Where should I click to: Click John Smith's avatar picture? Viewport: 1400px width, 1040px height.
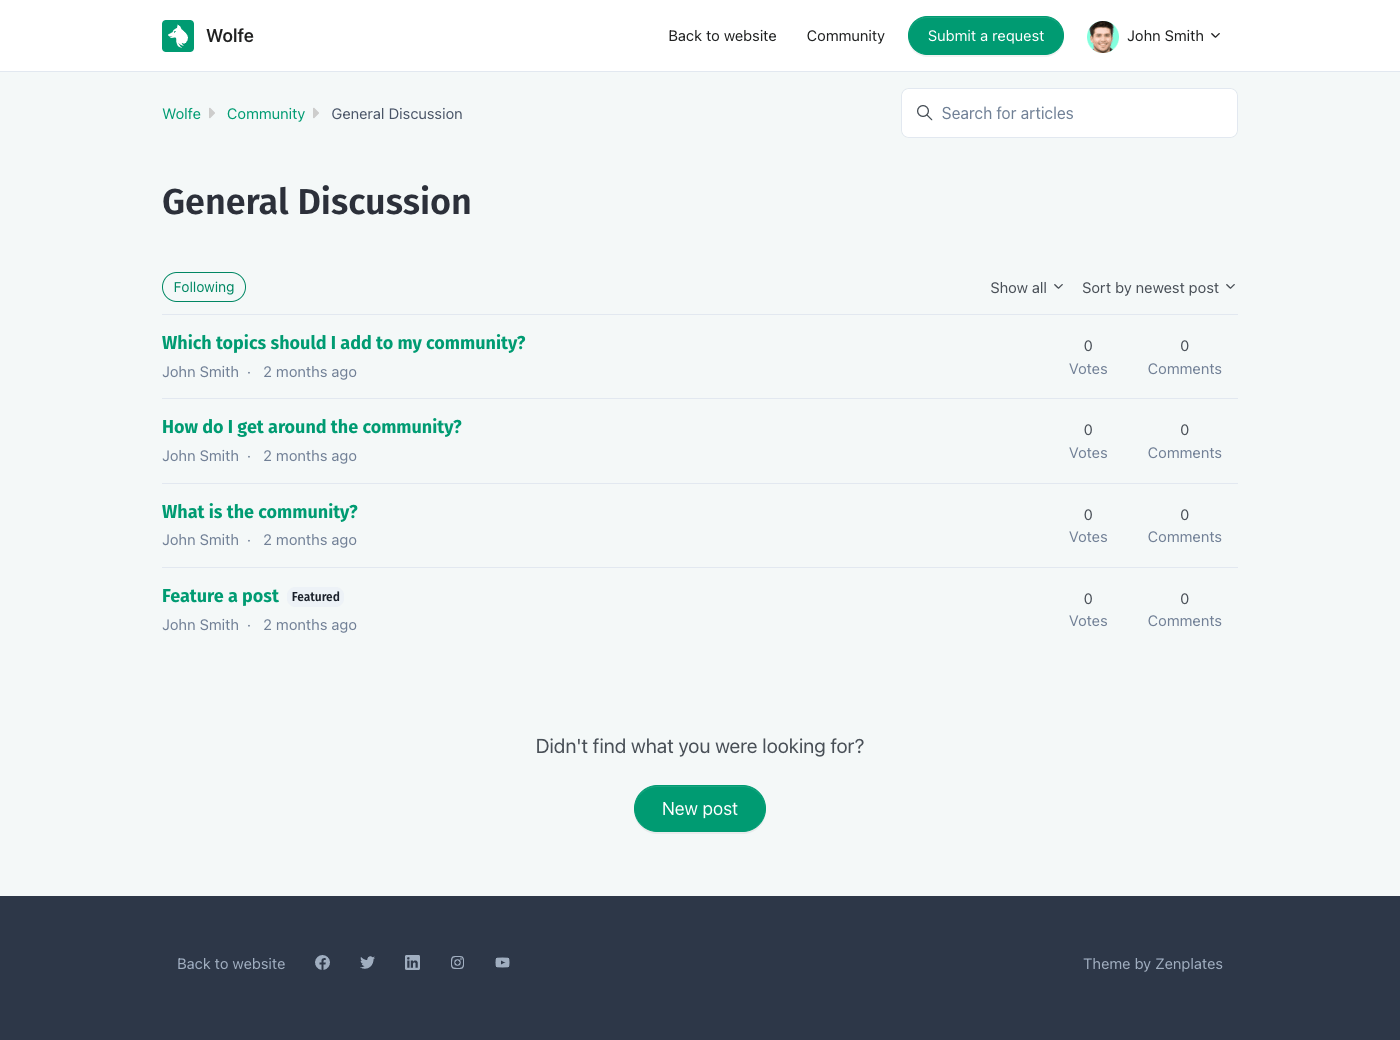pyautogui.click(x=1102, y=36)
